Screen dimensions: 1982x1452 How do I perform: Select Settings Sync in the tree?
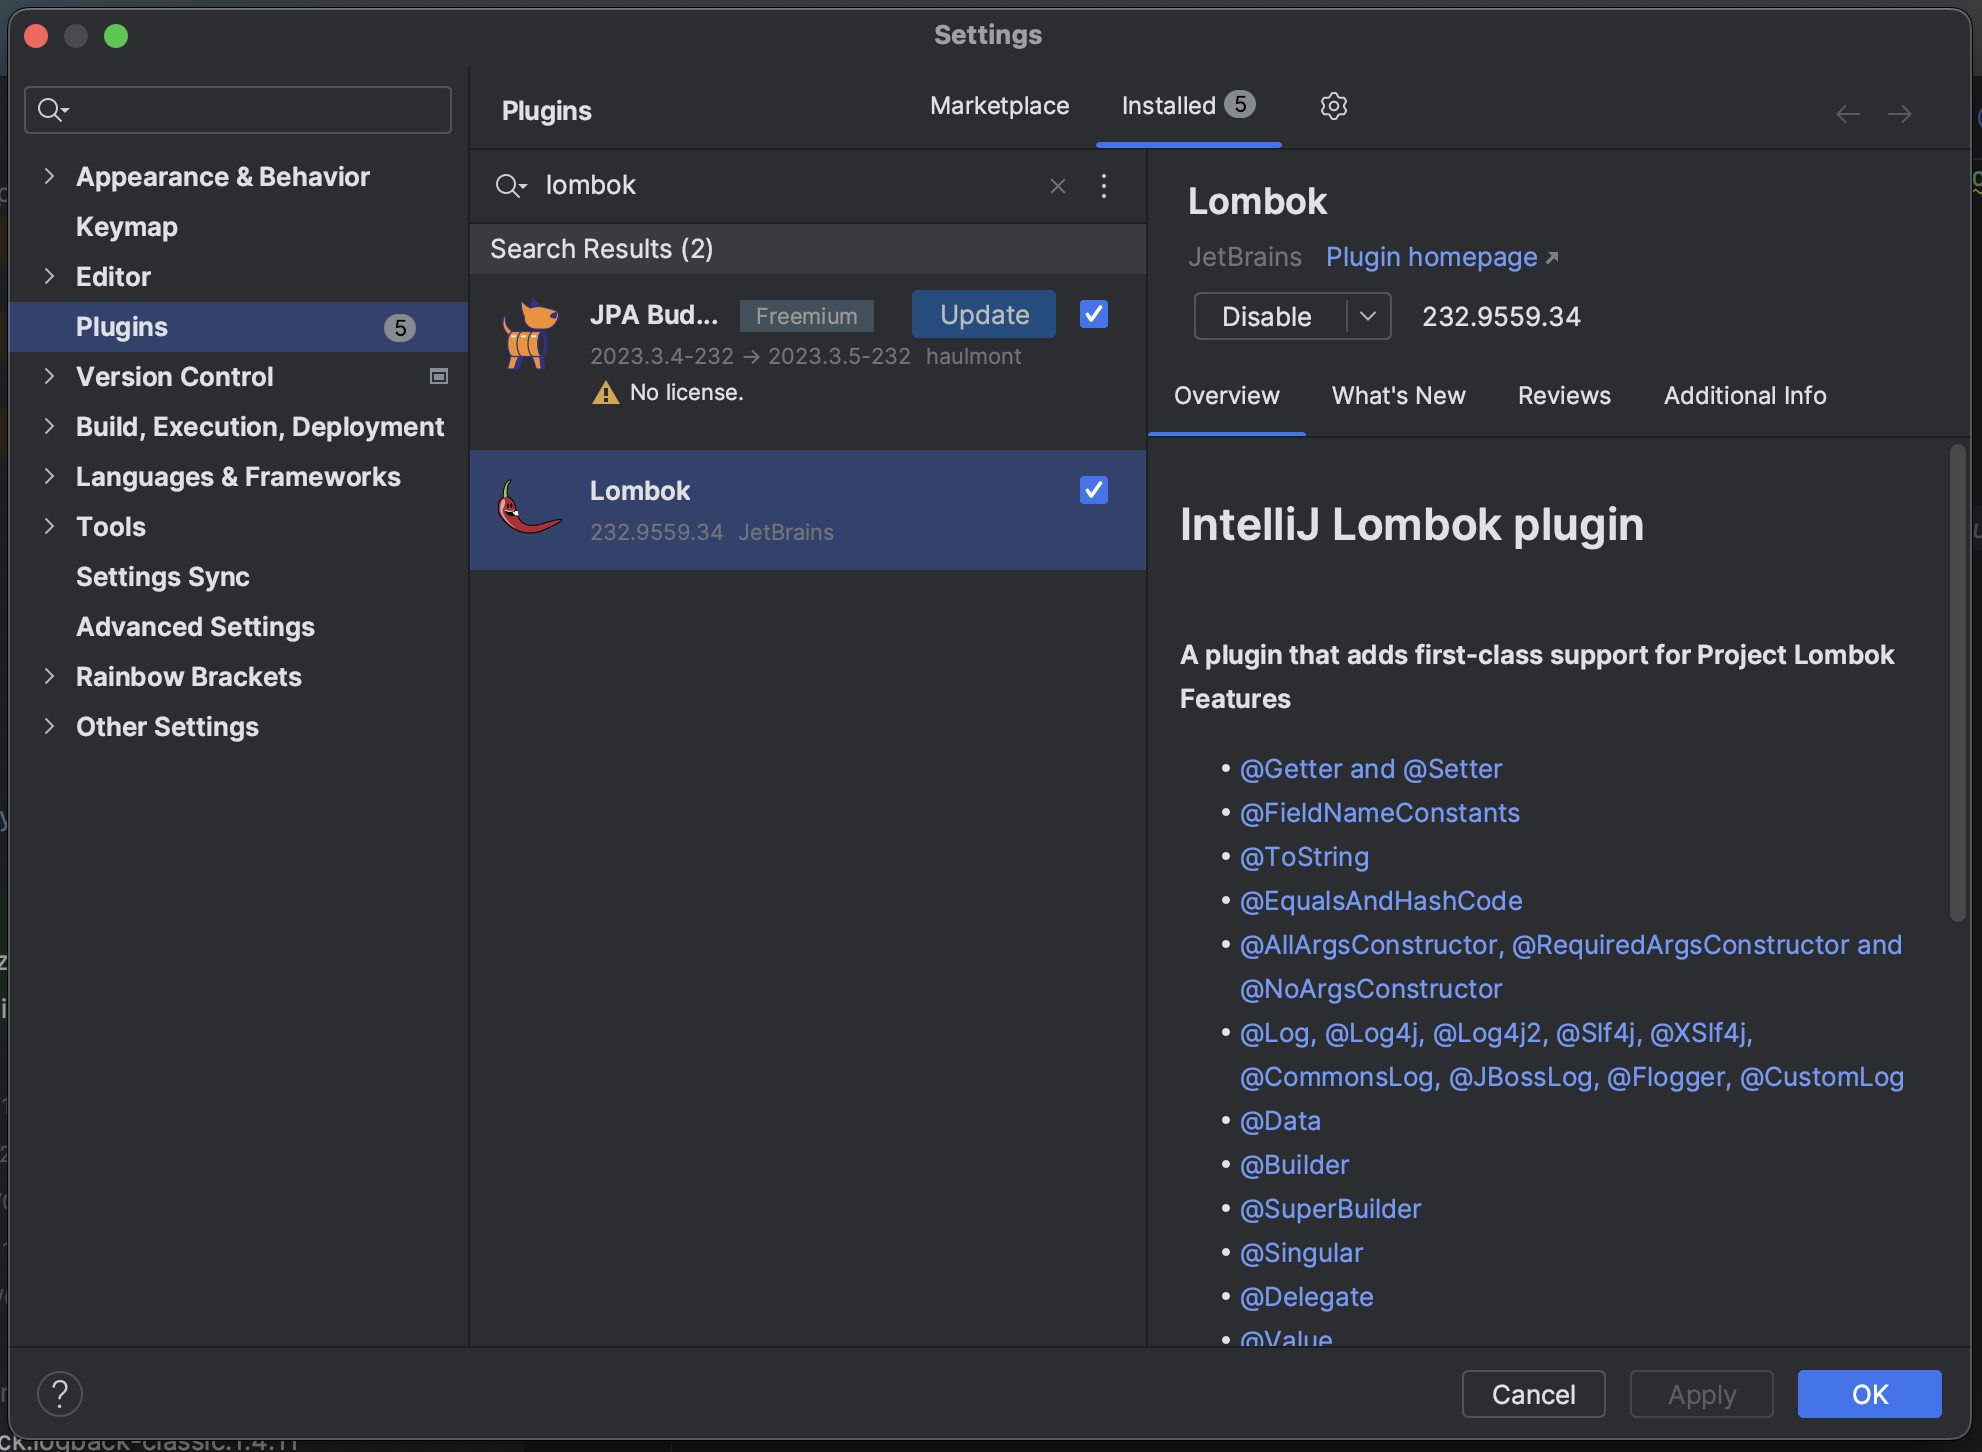(x=163, y=577)
